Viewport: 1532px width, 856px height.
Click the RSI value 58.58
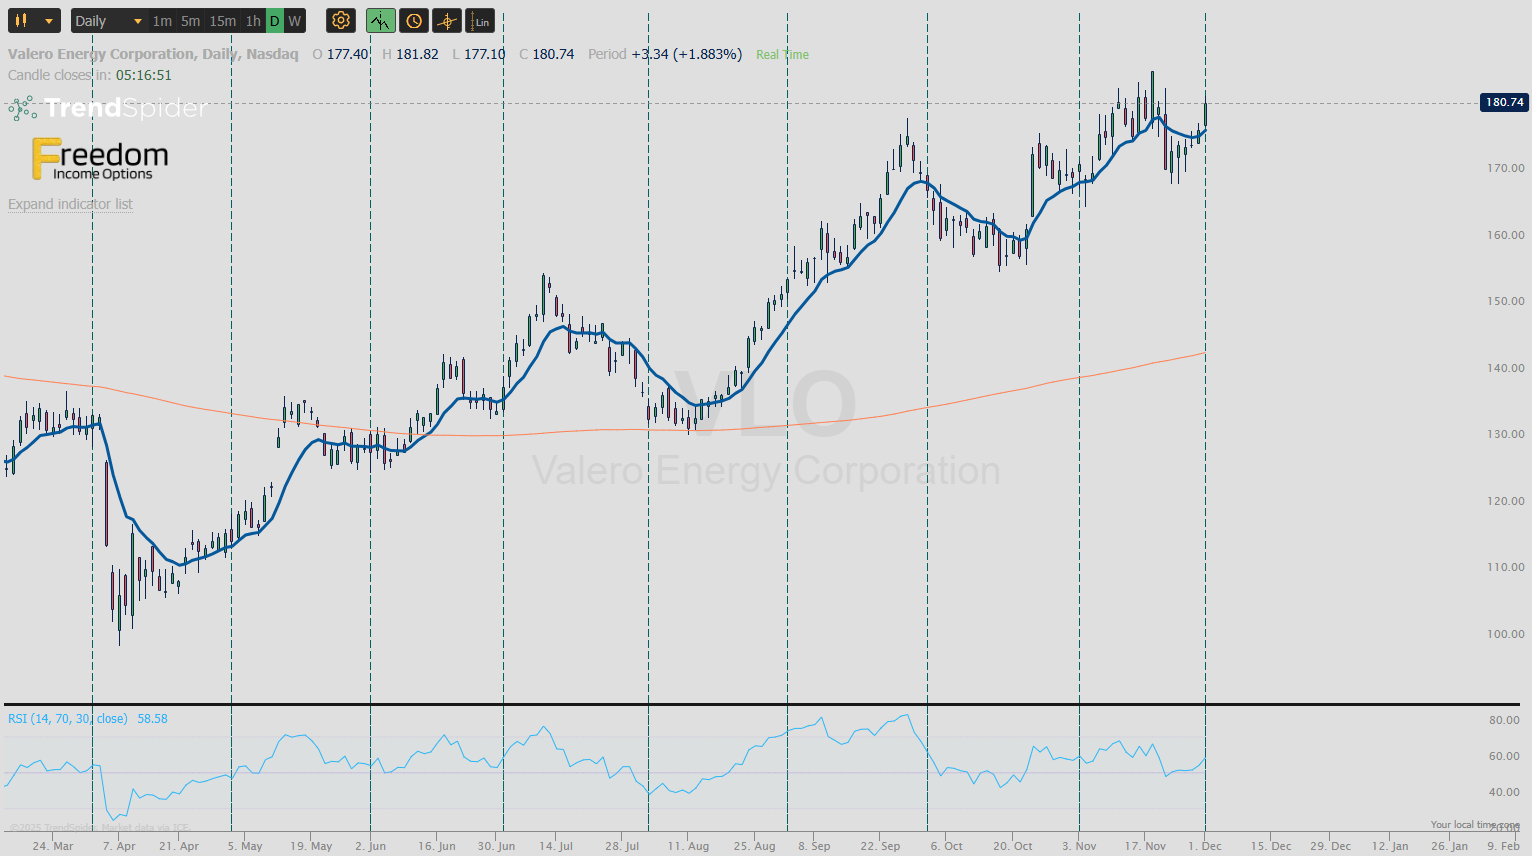(152, 719)
